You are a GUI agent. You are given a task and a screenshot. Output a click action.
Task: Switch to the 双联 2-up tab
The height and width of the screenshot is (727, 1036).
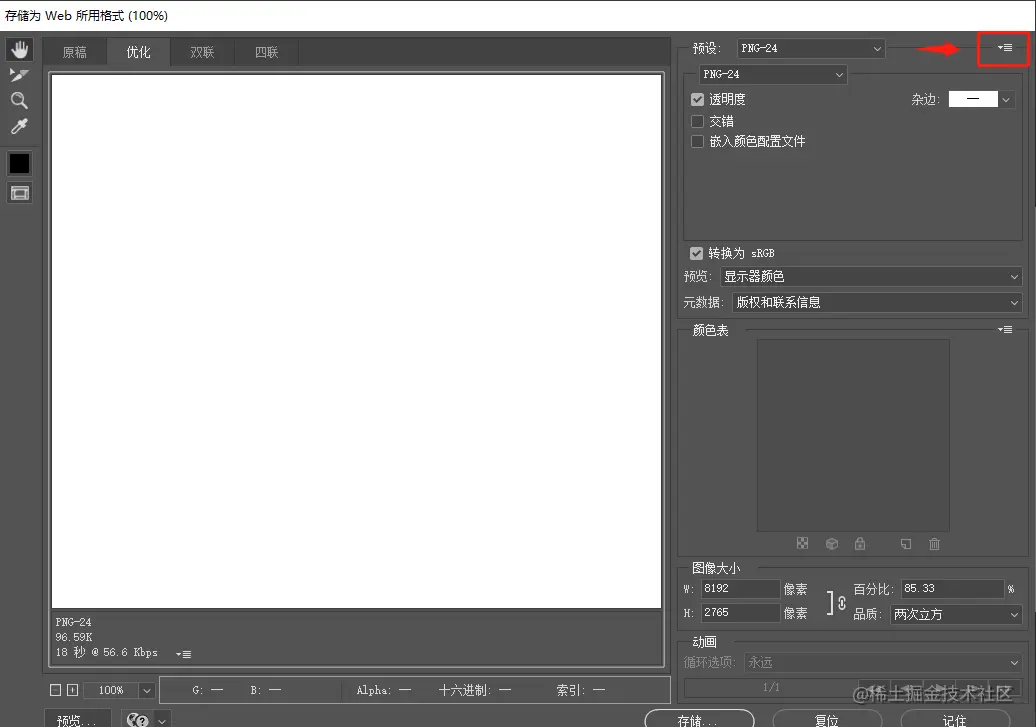tap(202, 51)
